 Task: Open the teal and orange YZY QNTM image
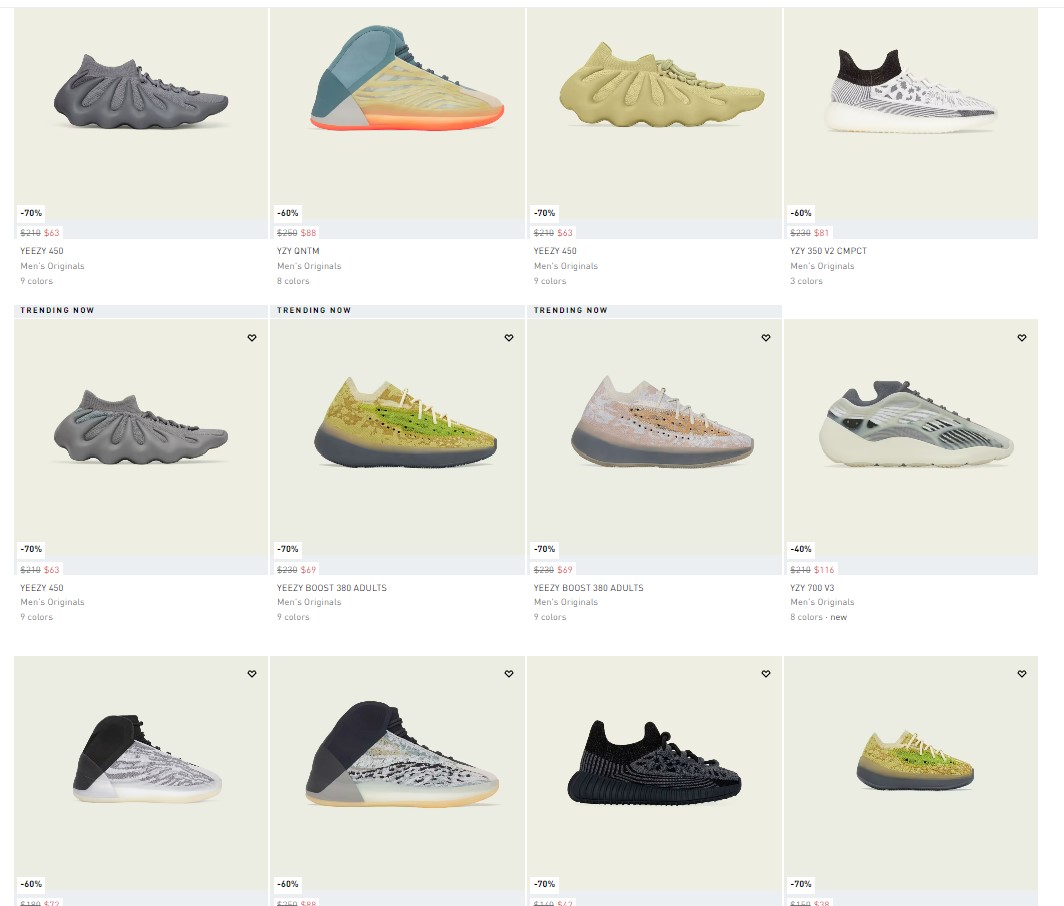point(407,77)
